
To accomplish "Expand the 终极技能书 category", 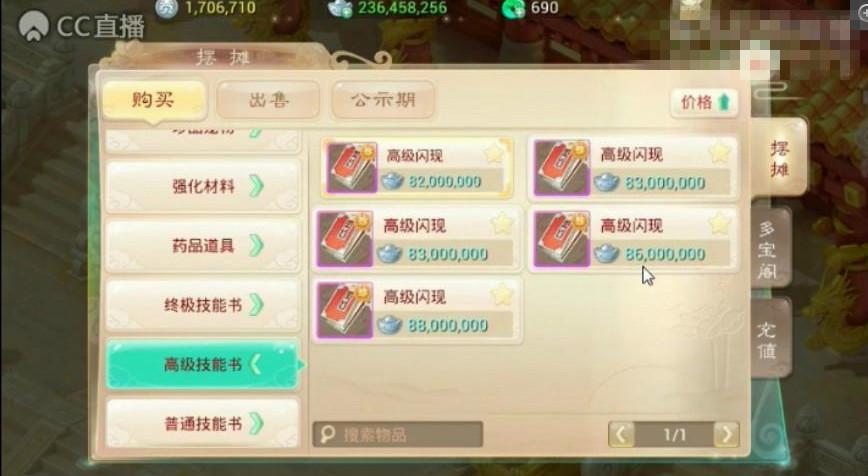I will click(203, 305).
